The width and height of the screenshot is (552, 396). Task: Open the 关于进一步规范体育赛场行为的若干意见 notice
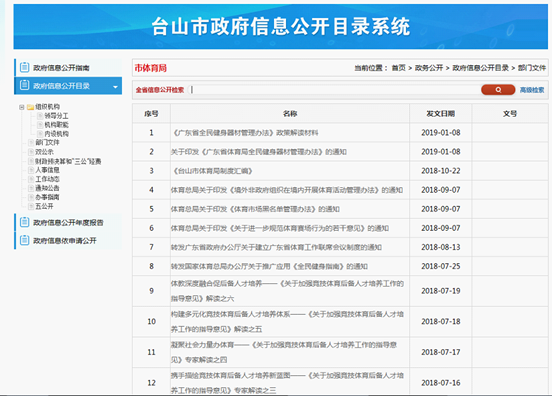(280, 228)
